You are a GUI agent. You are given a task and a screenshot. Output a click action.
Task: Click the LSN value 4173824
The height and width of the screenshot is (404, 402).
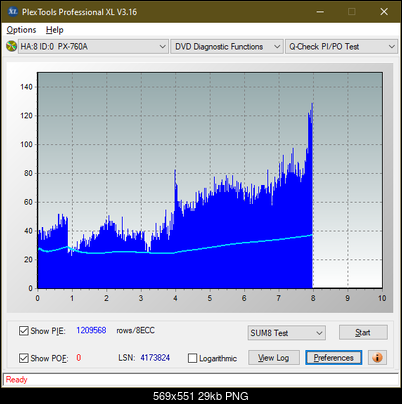(x=155, y=358)
